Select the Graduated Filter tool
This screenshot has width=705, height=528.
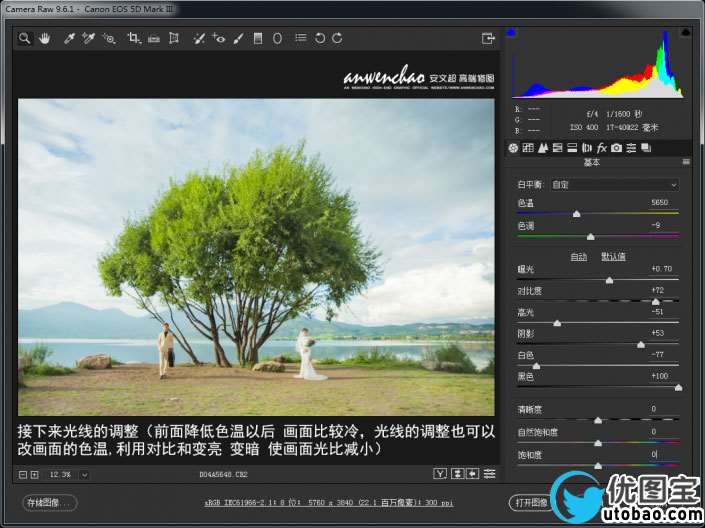point(258,38)
